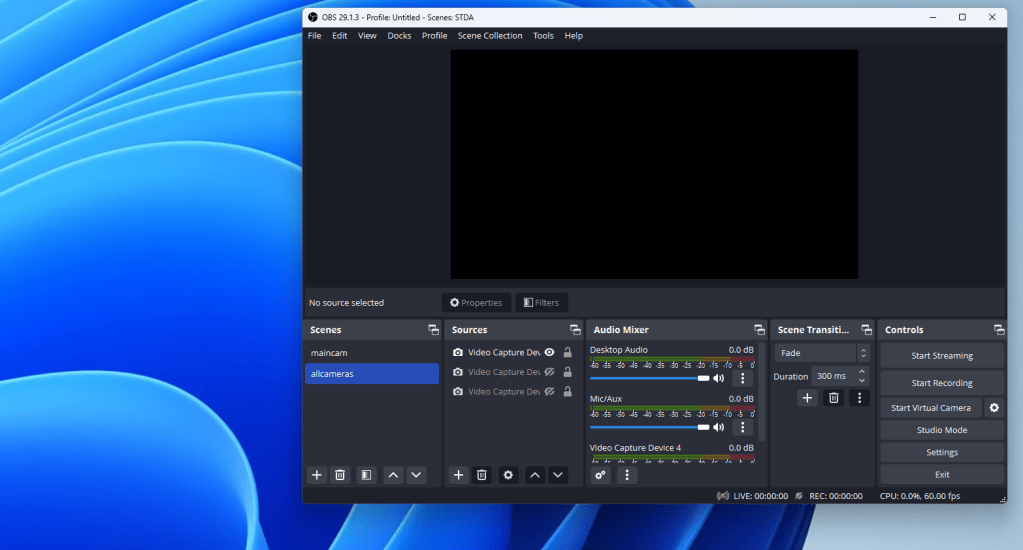Open the Desktop Audio options menu
The width and height of the screenshot is (1023, 550).
[742, 378]
